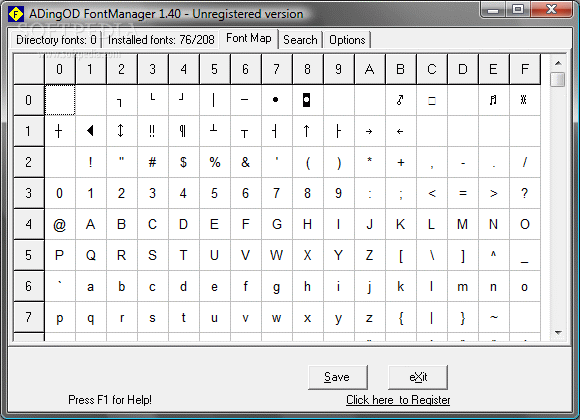The image size is (580, 420).
Task: Select the uppercase A cell in row 4
Action: coord(91,224)
